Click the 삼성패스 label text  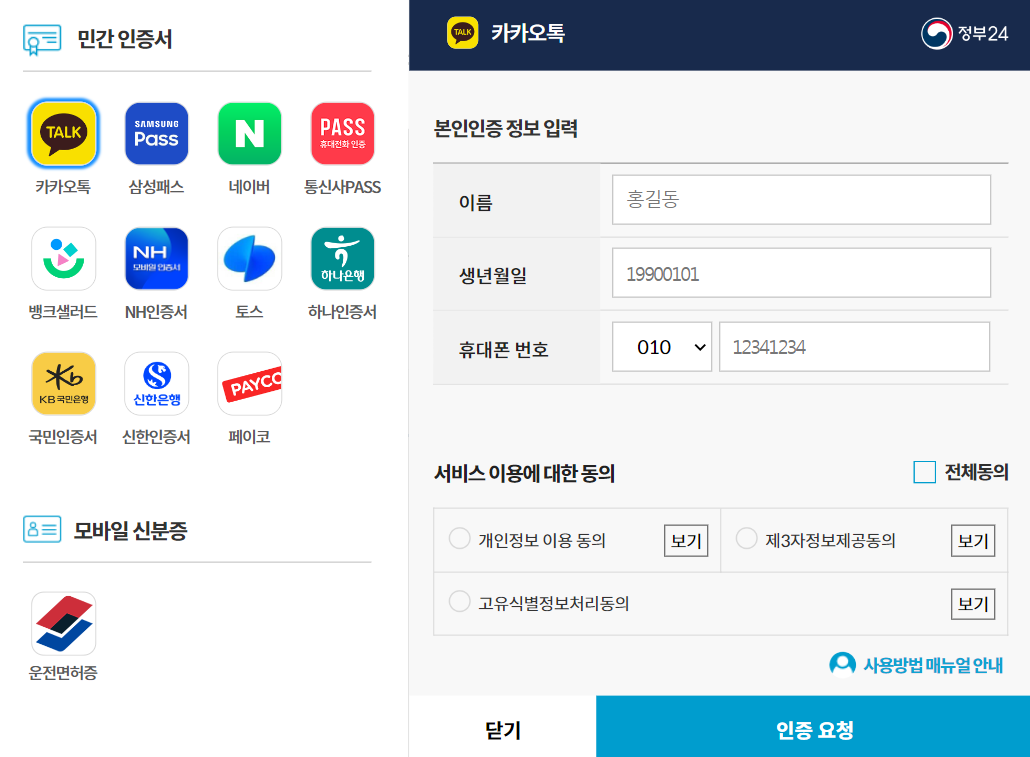click(x=156, y=187)
